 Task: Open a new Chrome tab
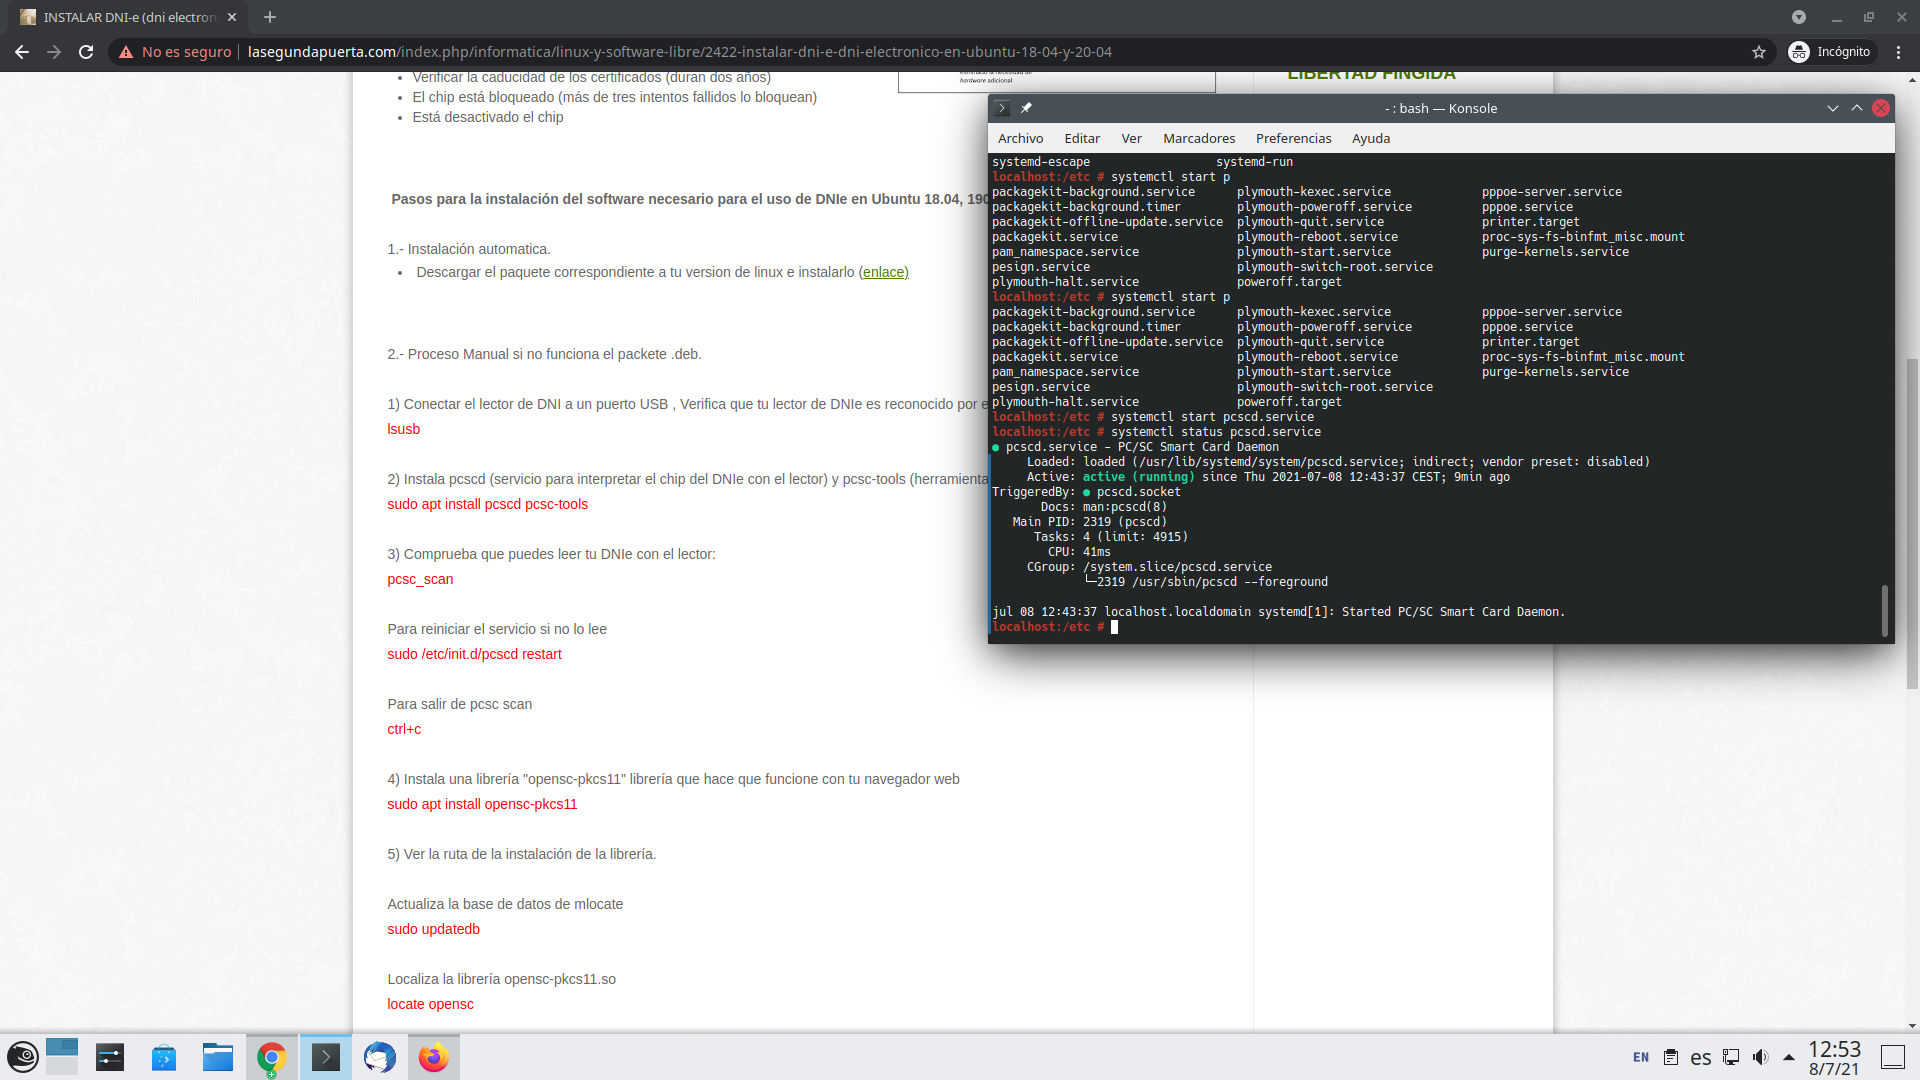tap(270, 17)
